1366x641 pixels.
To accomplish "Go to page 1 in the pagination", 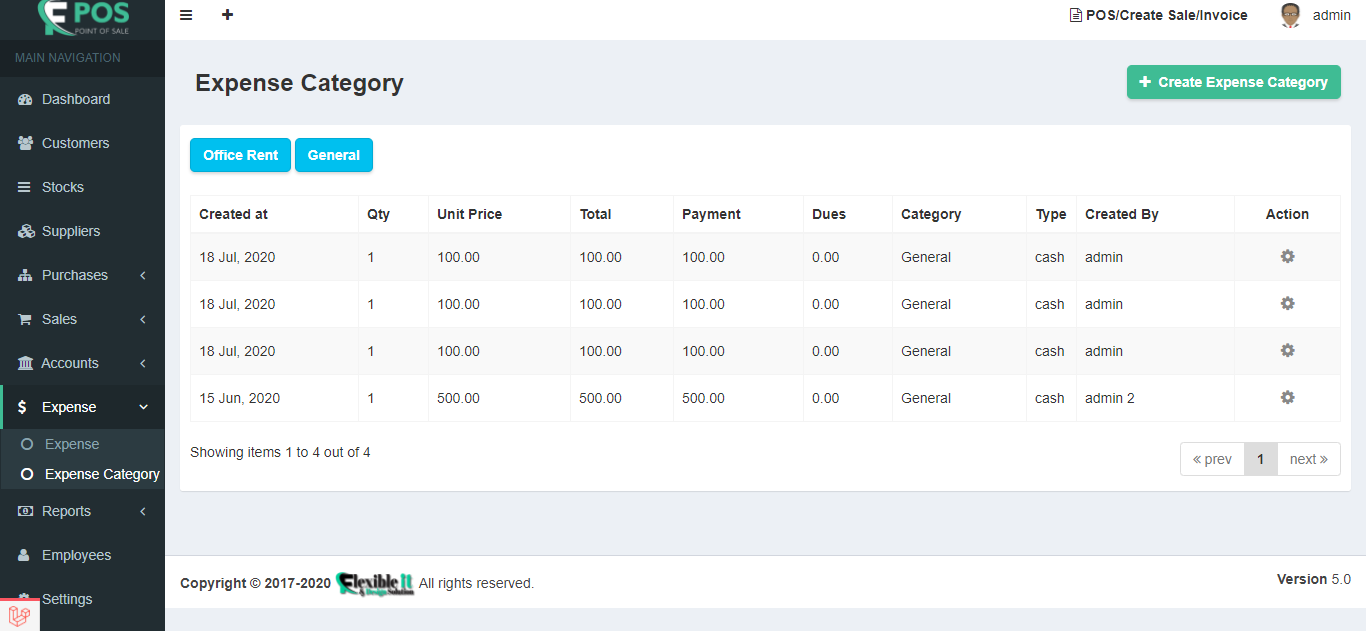I will click(1260, 458).
